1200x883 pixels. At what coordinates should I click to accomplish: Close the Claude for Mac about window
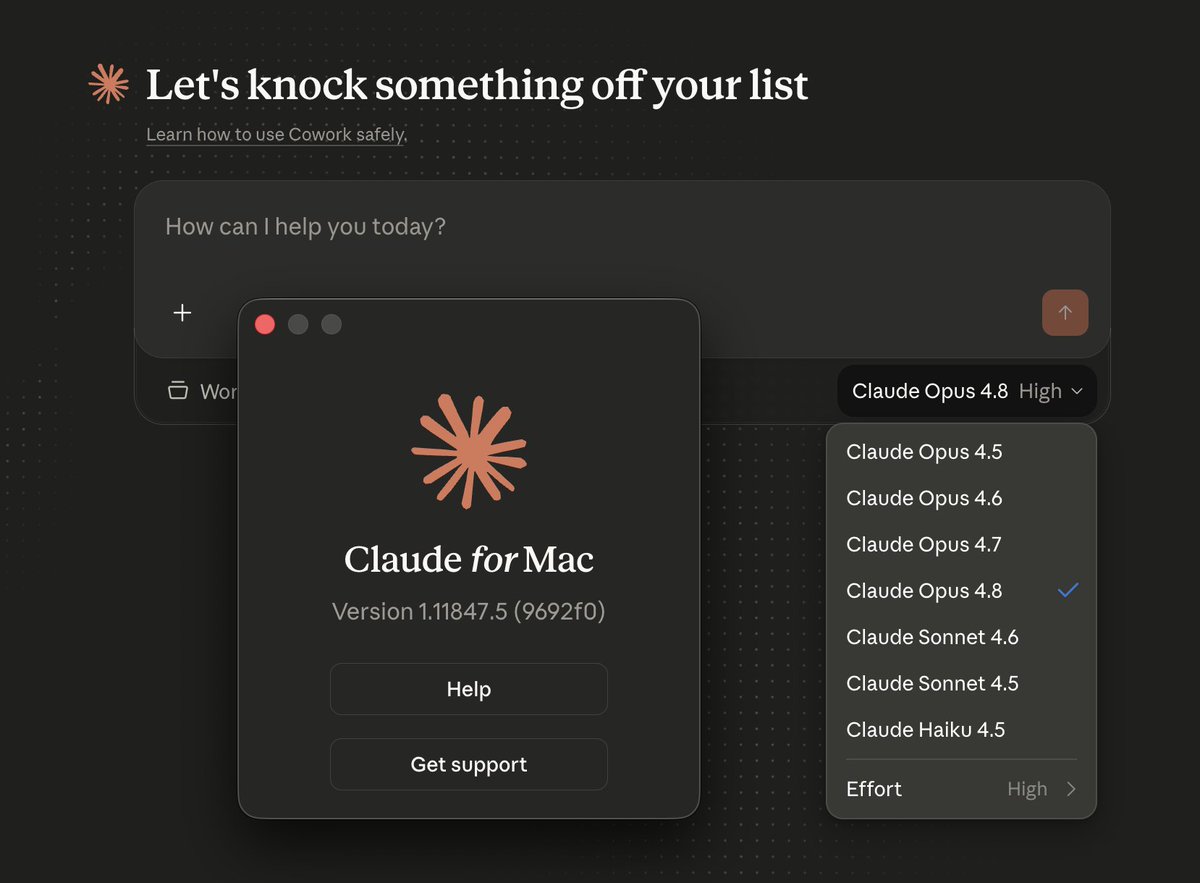[265, 324]
